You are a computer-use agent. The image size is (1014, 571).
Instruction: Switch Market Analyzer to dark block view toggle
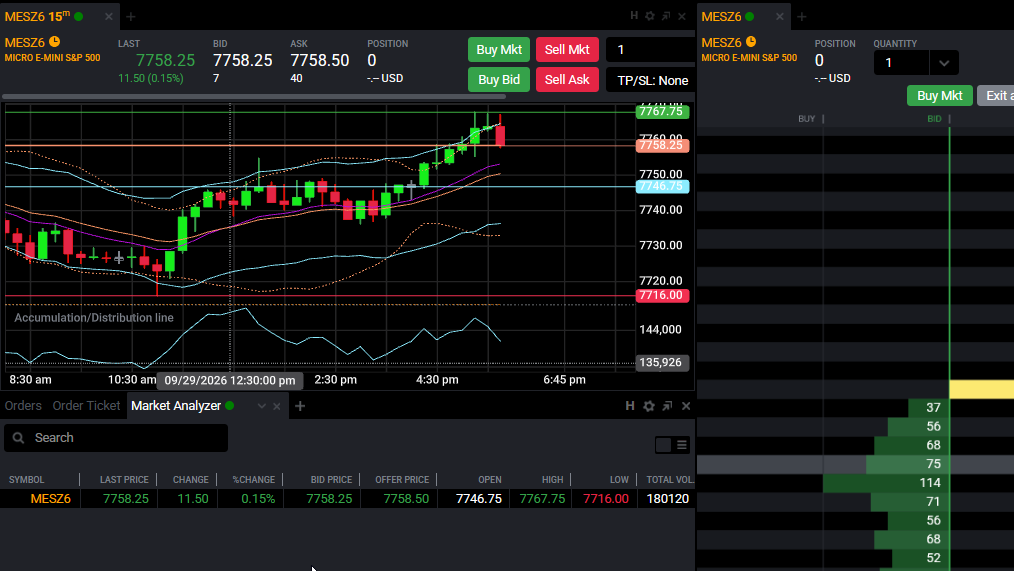pyautogui.click(x=663, y=445)
